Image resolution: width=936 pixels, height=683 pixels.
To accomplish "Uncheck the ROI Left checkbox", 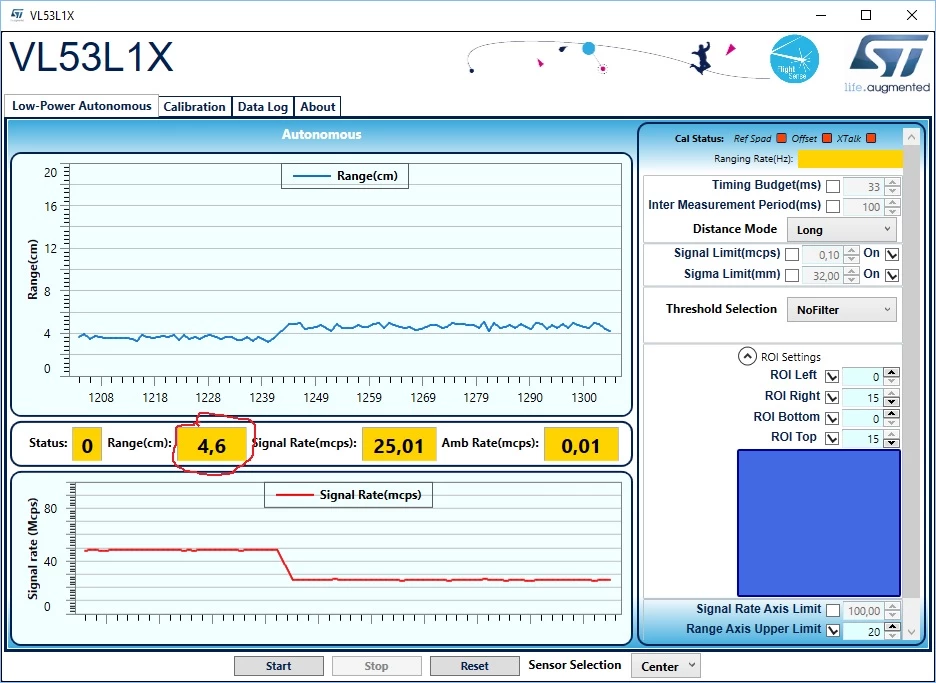I will pyautogui.click(x=832, y=377).
